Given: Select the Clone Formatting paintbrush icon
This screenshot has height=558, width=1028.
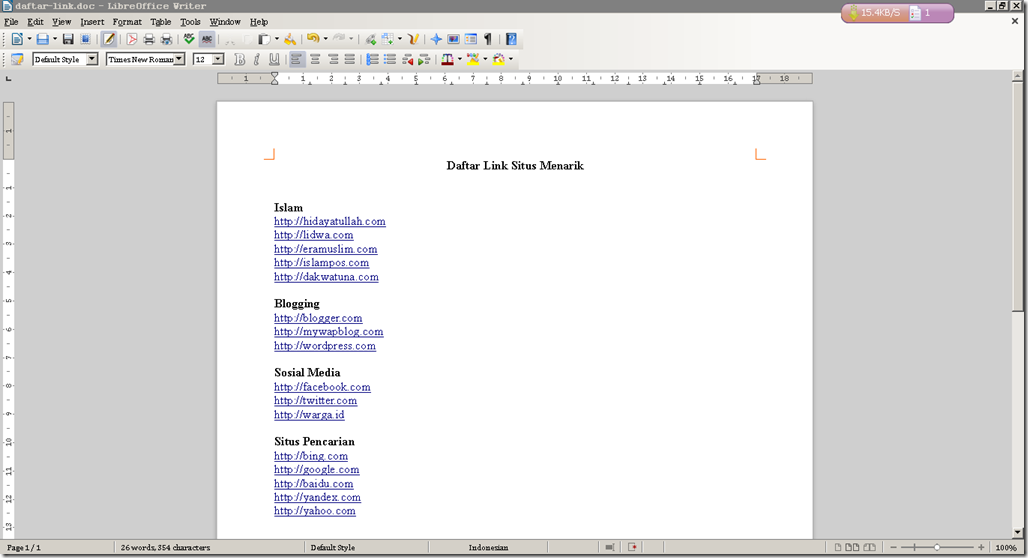Looking at the screenshot, I should pyautogui.click(x=290, y=39).
